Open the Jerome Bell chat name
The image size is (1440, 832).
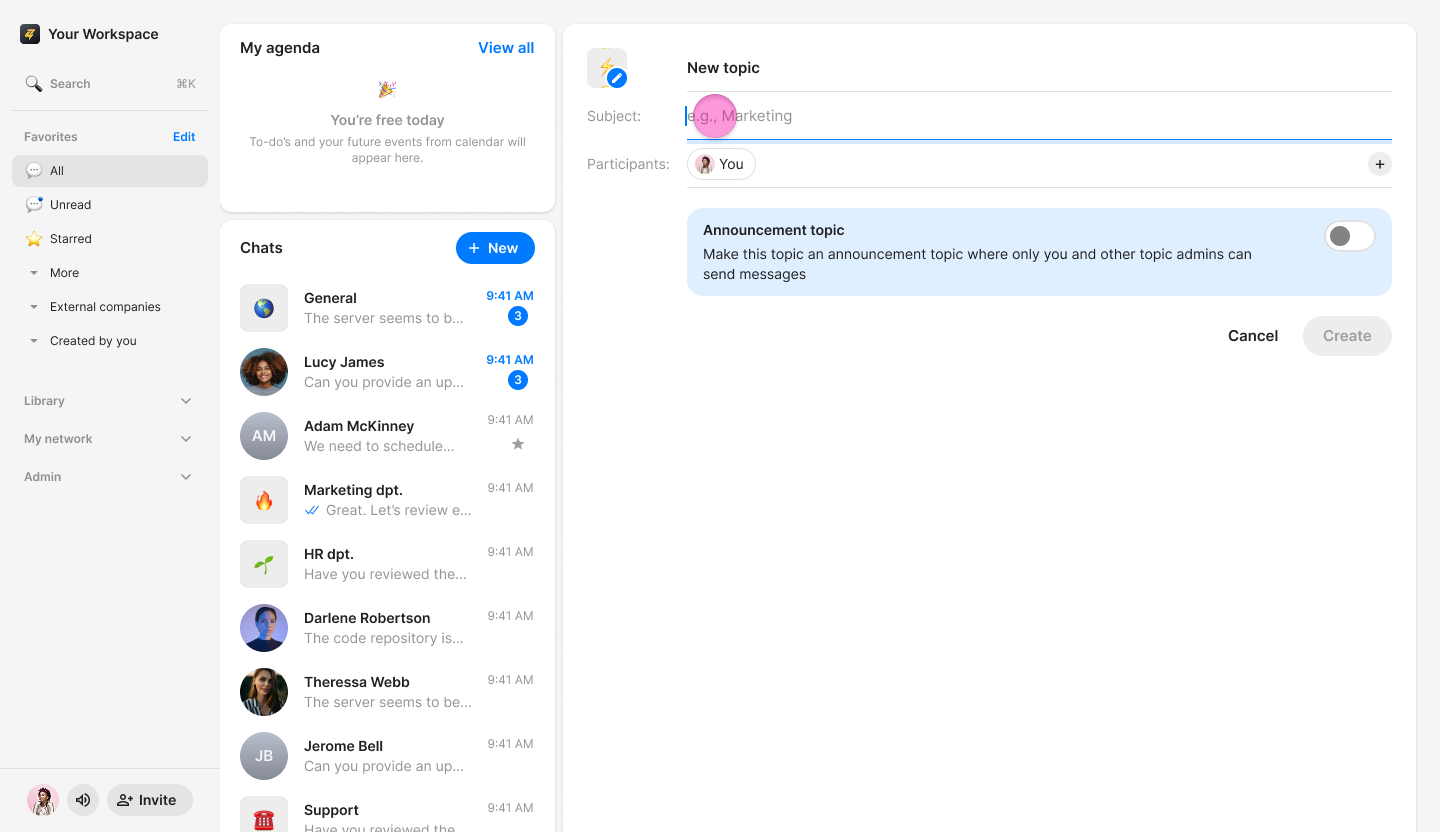tap(343, 746)
